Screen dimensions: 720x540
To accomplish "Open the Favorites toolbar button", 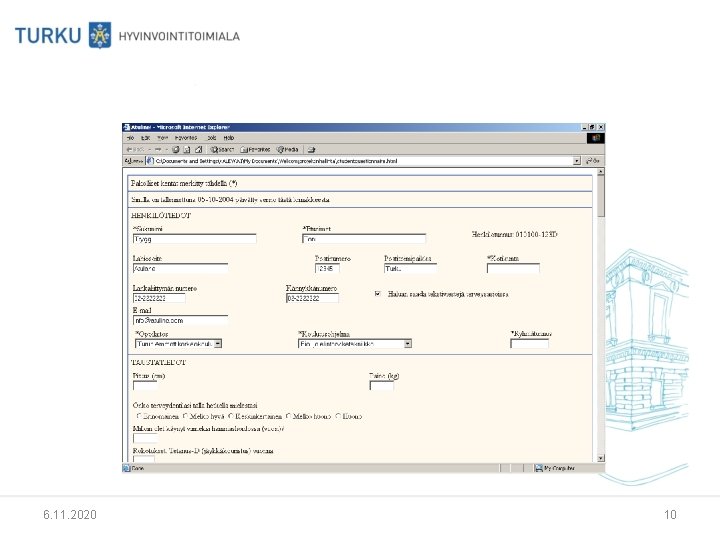I will 255,150.
